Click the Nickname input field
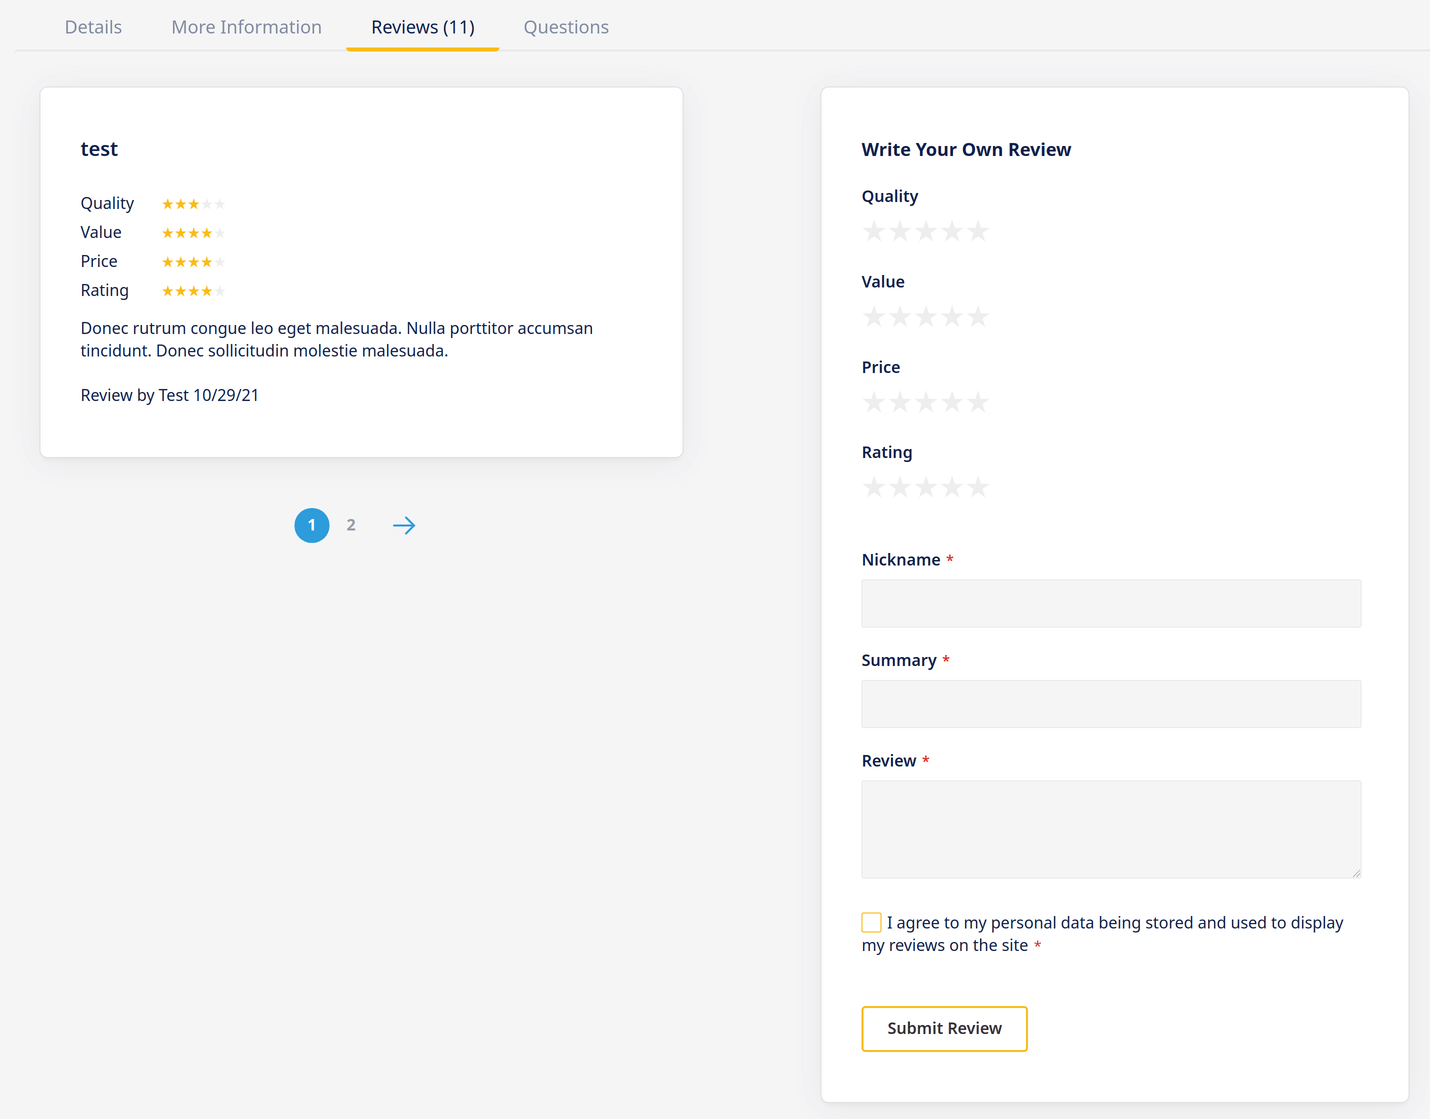This screenshot has height=1119, width=1430. (x=1111, y=604)
